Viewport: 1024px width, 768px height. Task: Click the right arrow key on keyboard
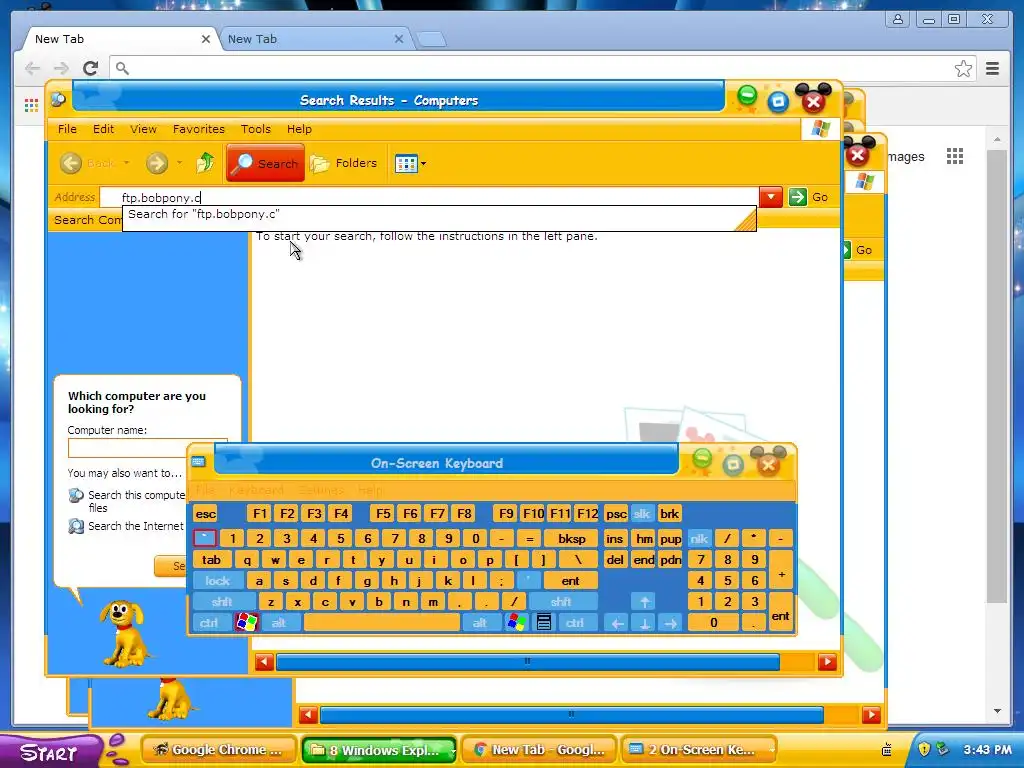coord(671,622)
